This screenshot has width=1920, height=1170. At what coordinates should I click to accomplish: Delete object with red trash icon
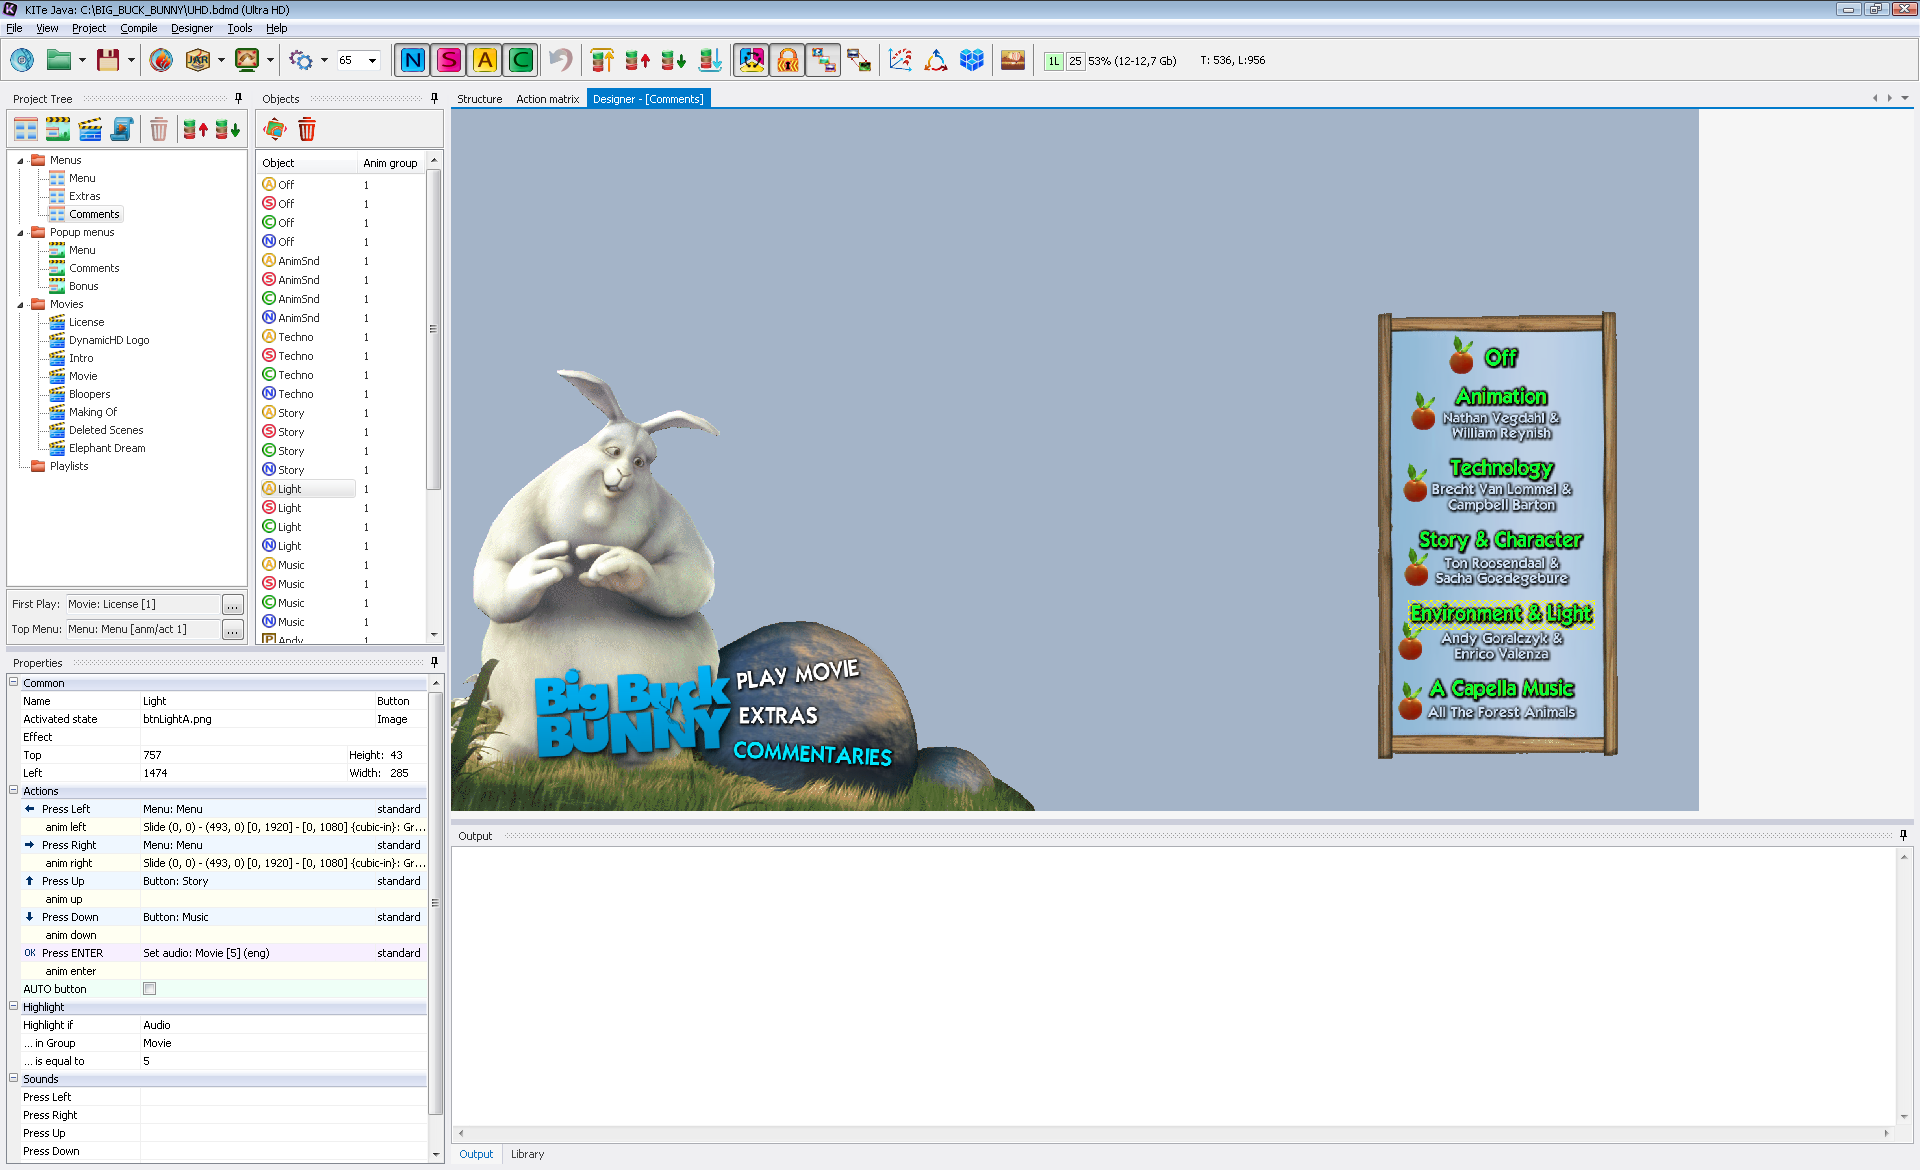307,129
